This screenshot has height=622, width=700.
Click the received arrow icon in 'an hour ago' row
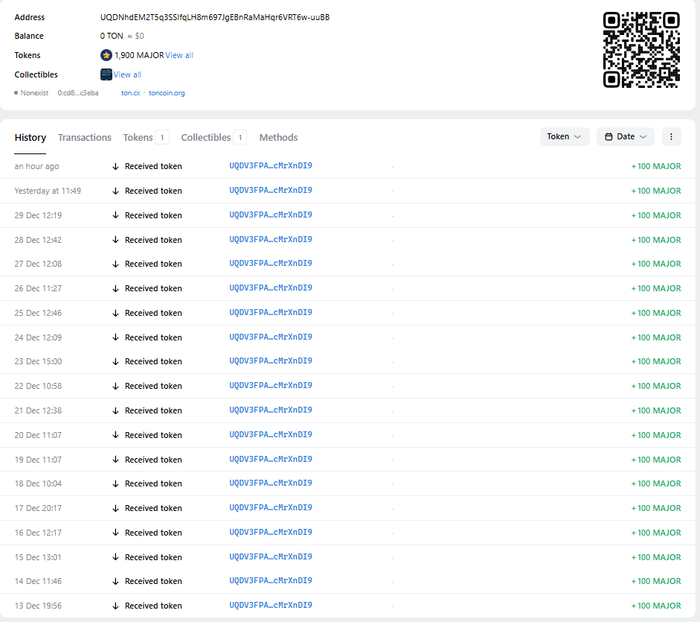[115, 166]
